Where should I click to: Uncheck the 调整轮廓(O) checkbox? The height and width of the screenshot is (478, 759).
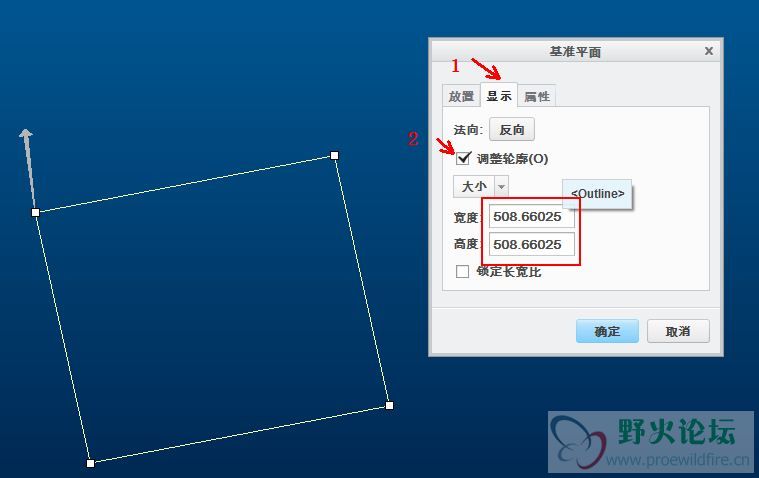tap(463, 158)
